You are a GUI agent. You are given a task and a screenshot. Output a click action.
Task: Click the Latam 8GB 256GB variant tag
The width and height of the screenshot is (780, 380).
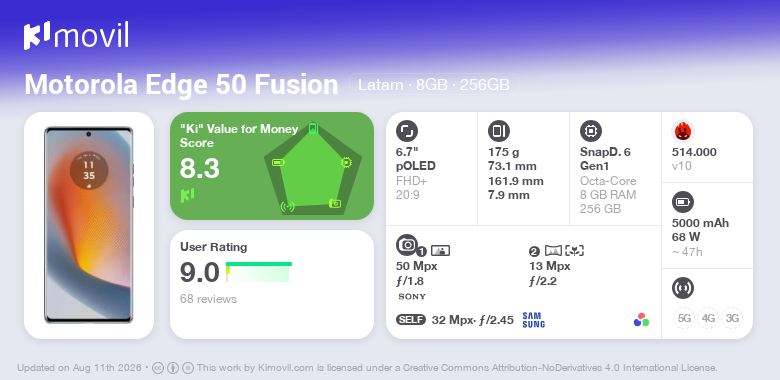point(434,85)
